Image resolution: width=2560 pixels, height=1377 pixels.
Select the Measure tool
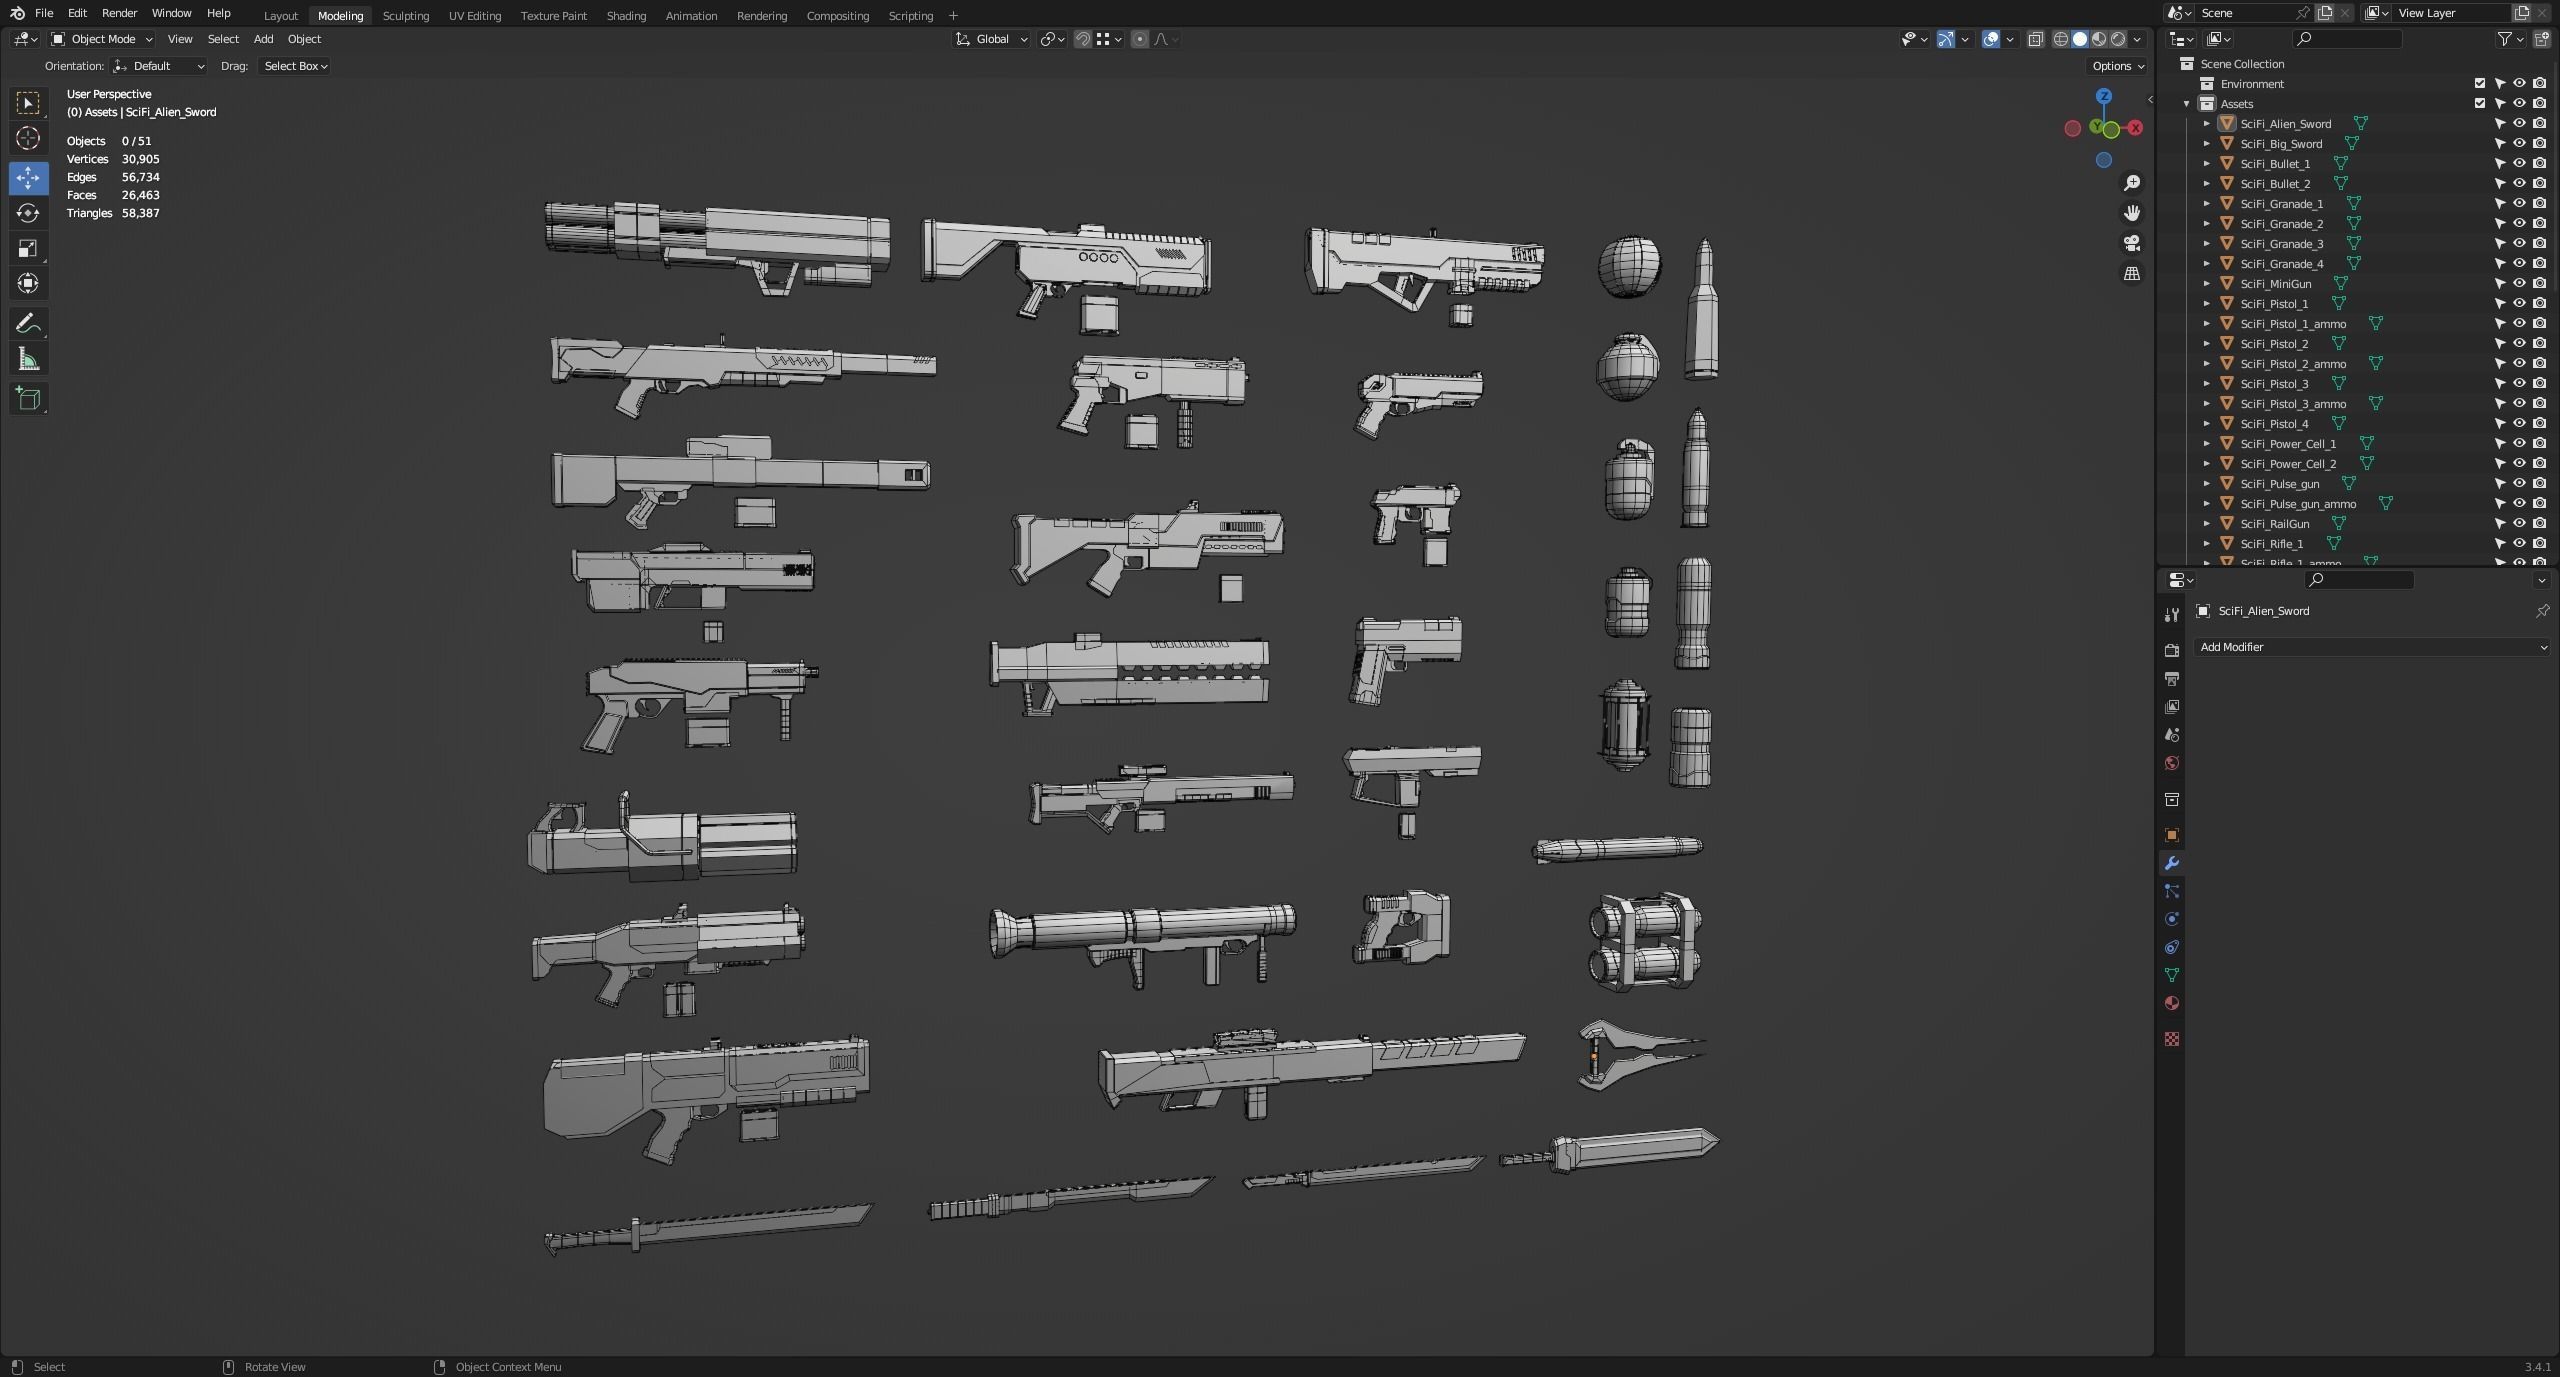point(28,359)
